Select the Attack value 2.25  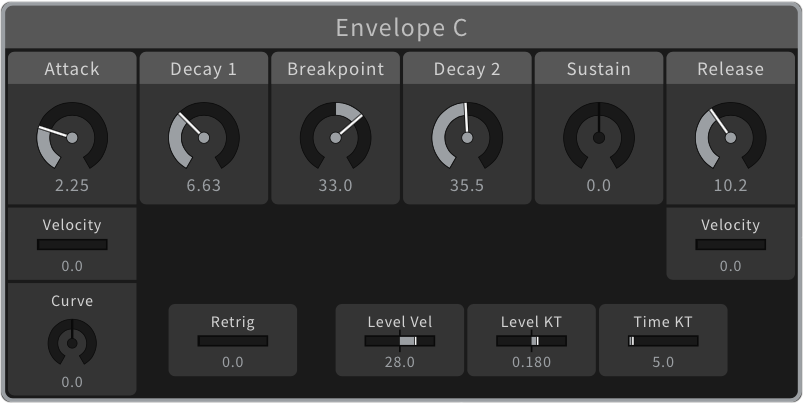click(x=72, y=185)
